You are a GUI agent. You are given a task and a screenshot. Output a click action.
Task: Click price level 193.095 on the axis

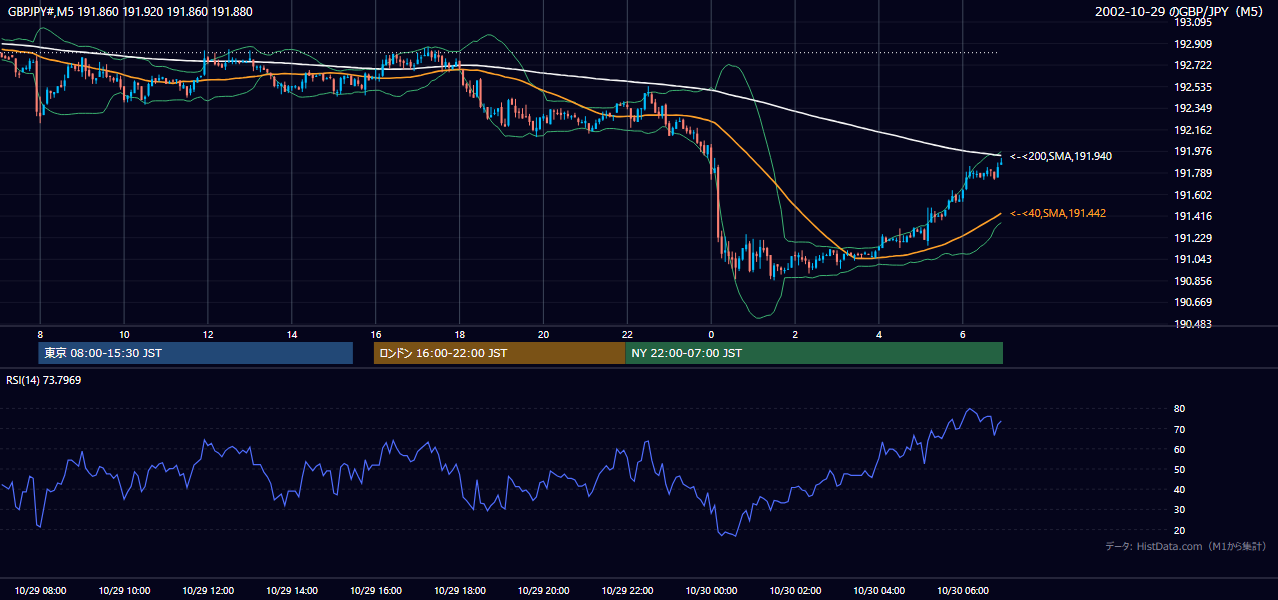(x=1192, y=22)
